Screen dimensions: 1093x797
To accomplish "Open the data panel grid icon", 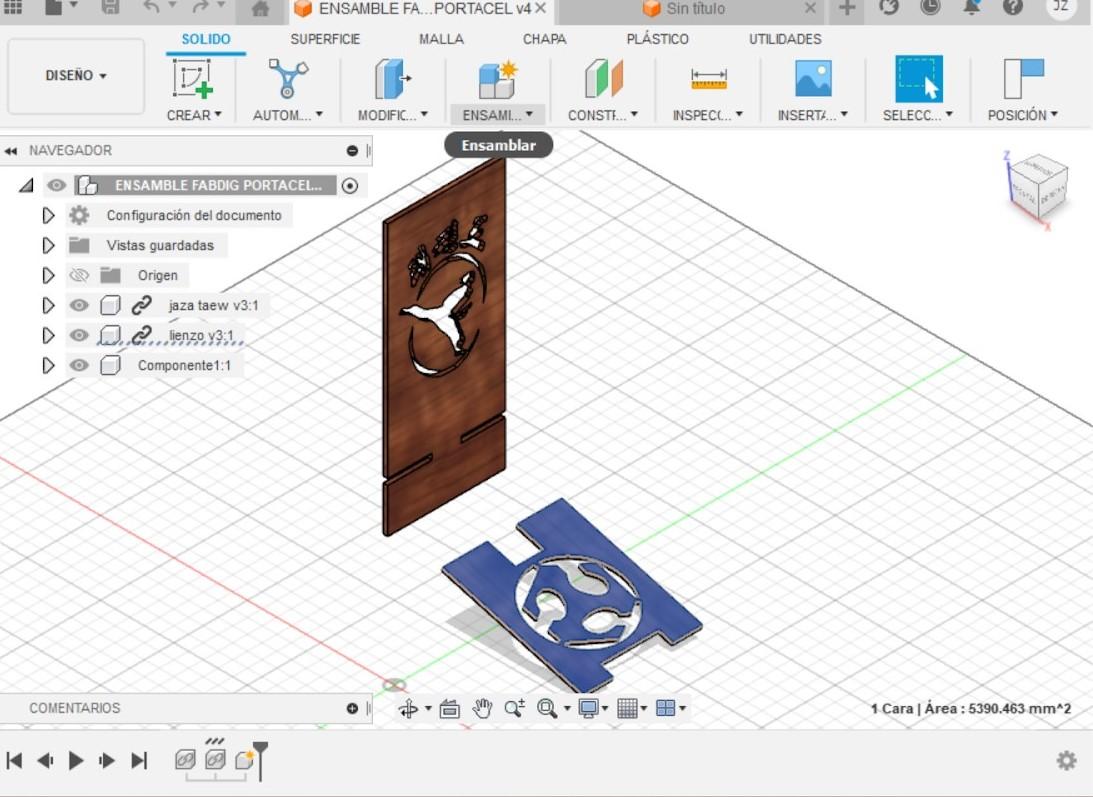I will 13,7.
